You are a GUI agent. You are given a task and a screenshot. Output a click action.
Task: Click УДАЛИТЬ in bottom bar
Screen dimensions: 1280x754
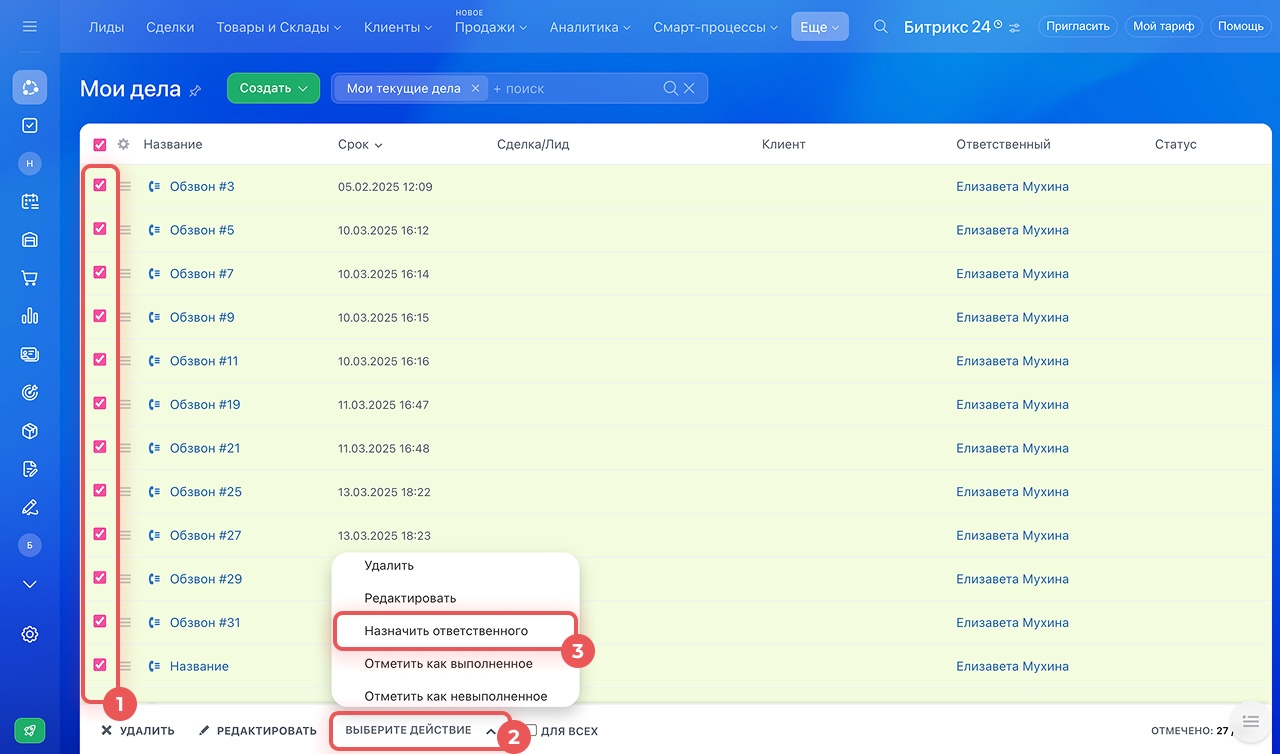pos(138,731)
